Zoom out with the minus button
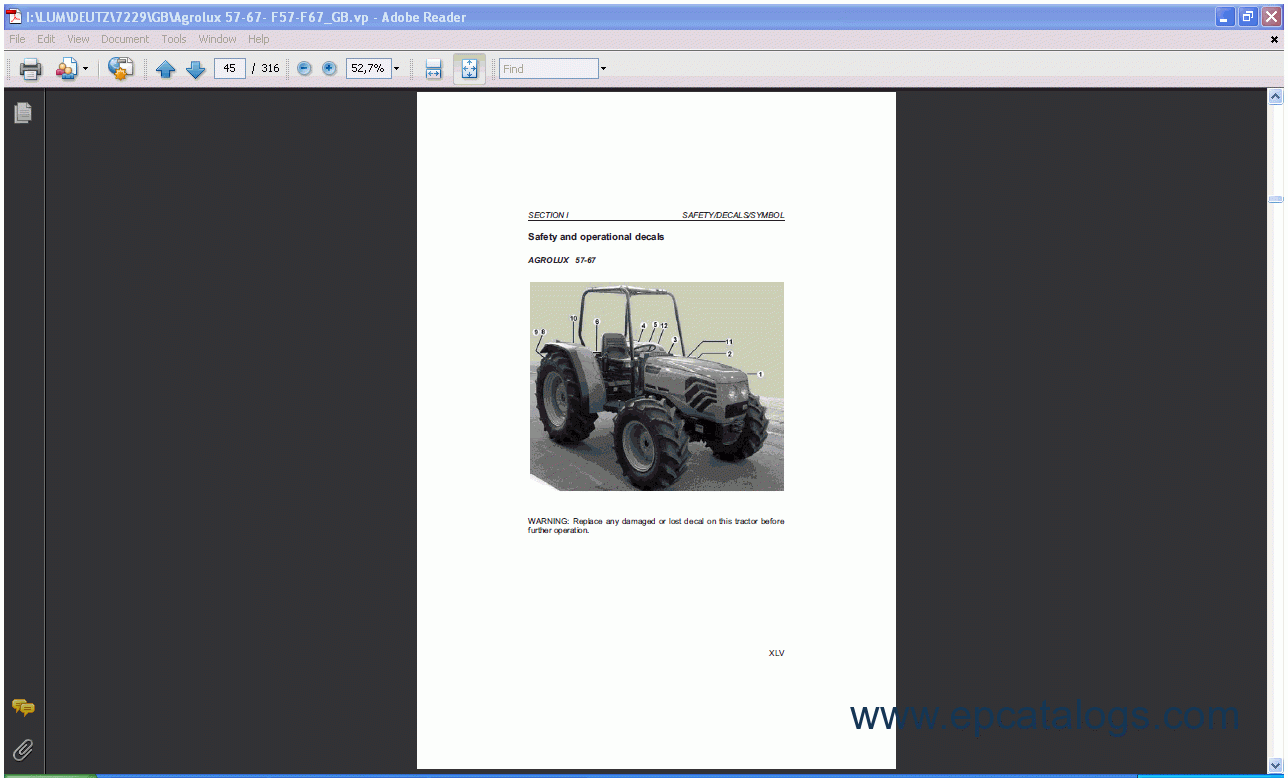The height and width of the screenshot is (778, 1288). pos(305,69)
